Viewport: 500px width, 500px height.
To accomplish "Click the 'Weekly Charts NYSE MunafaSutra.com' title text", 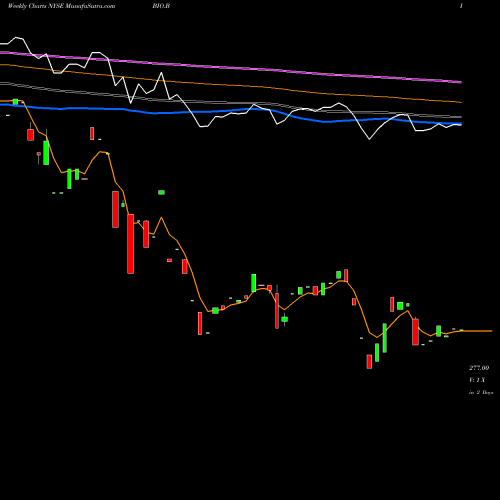I will point(61,6).
